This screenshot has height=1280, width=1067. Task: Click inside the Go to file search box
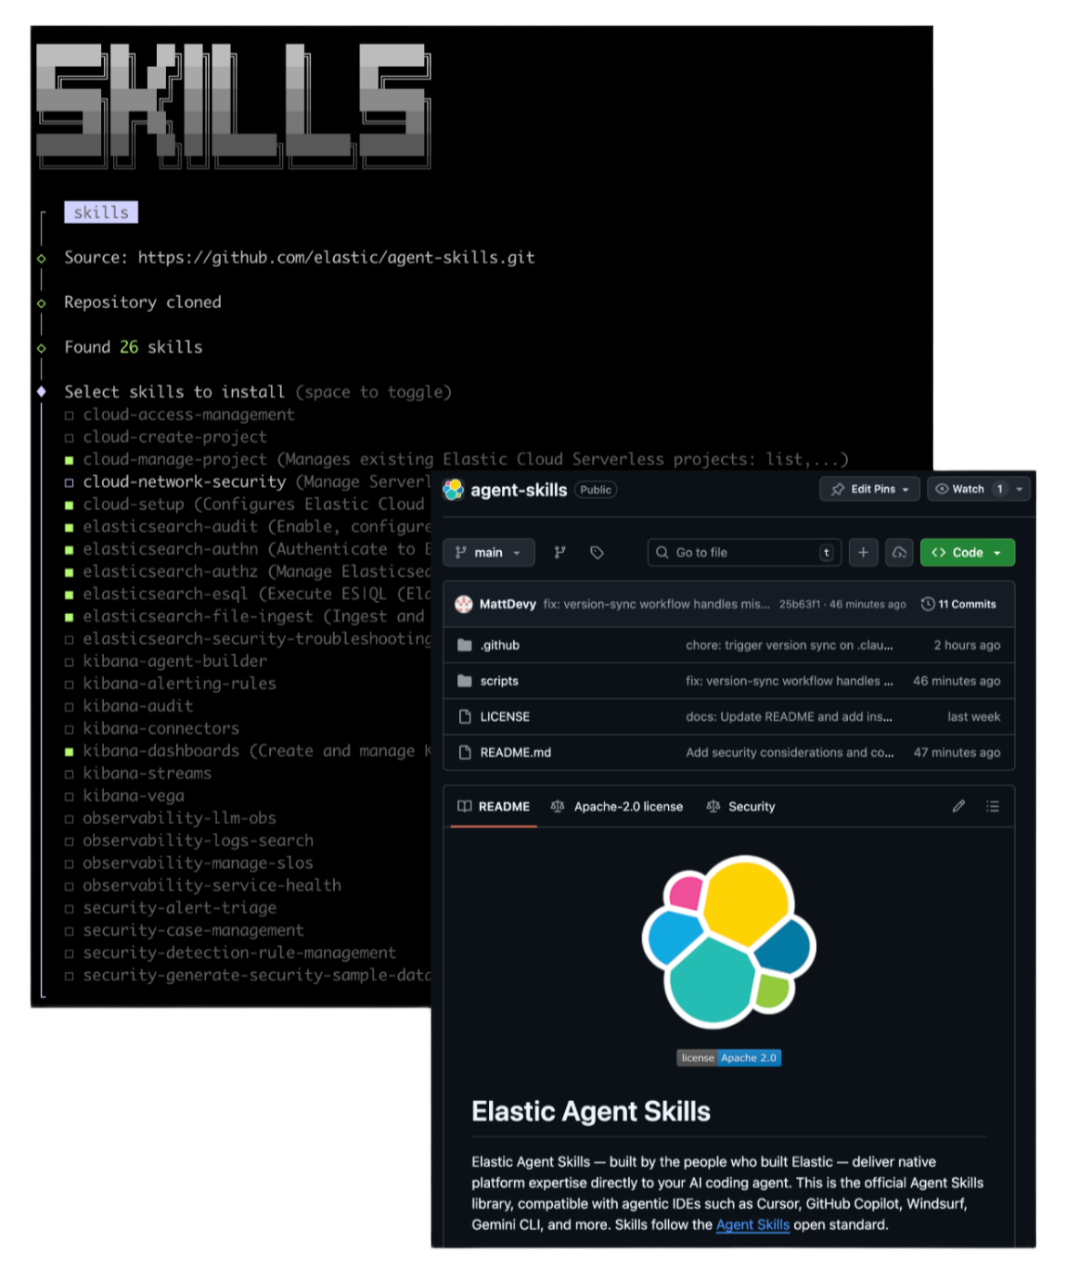tap(744, 552)
